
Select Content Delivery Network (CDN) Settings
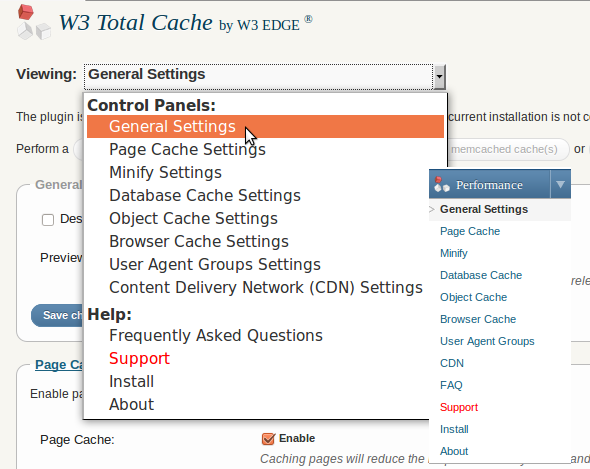(x=266, y=287)
